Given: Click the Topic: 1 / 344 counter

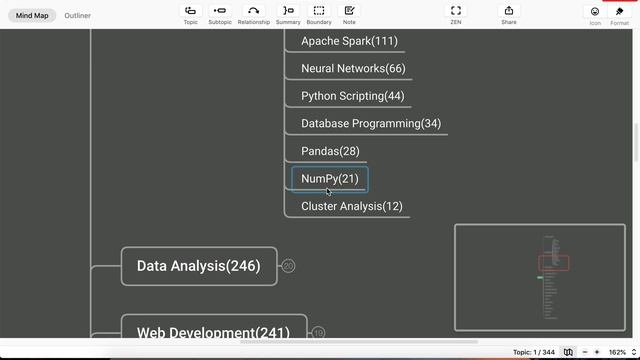Looking at the screenshot, I should (533, 352).
